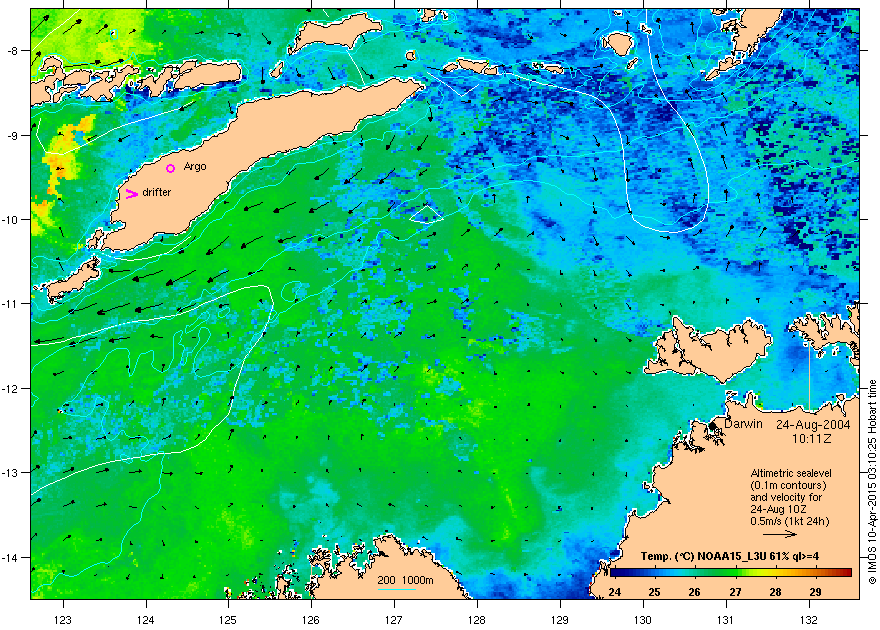Click the longitude axis label '132'

click(809, 619)
